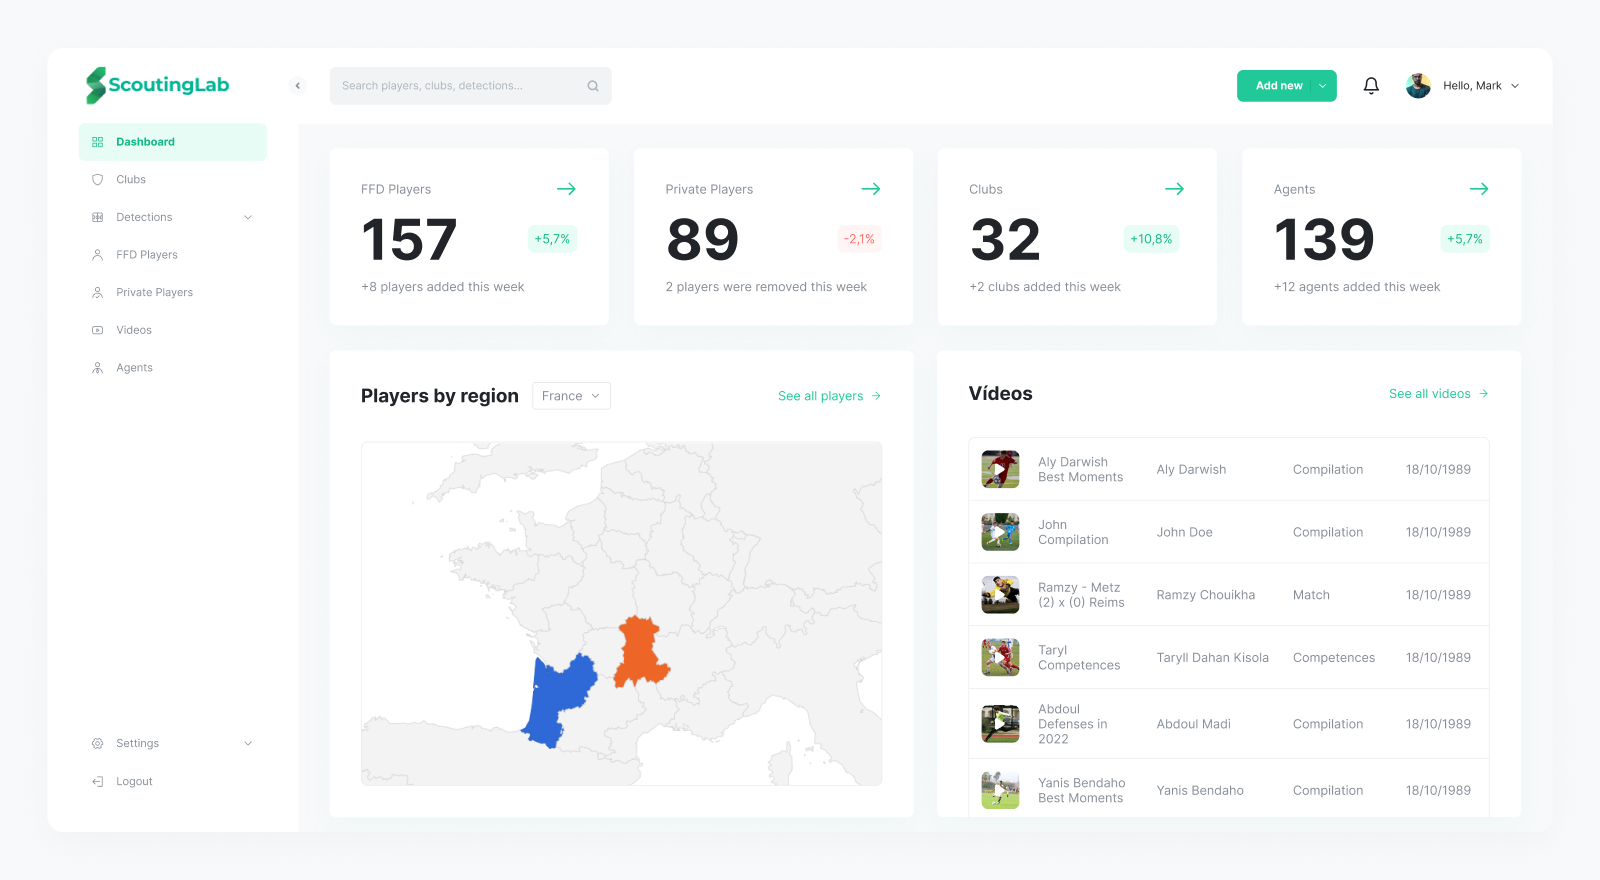Click the FFD Players person icon
1600x880 pixels.
pos(97,255)
